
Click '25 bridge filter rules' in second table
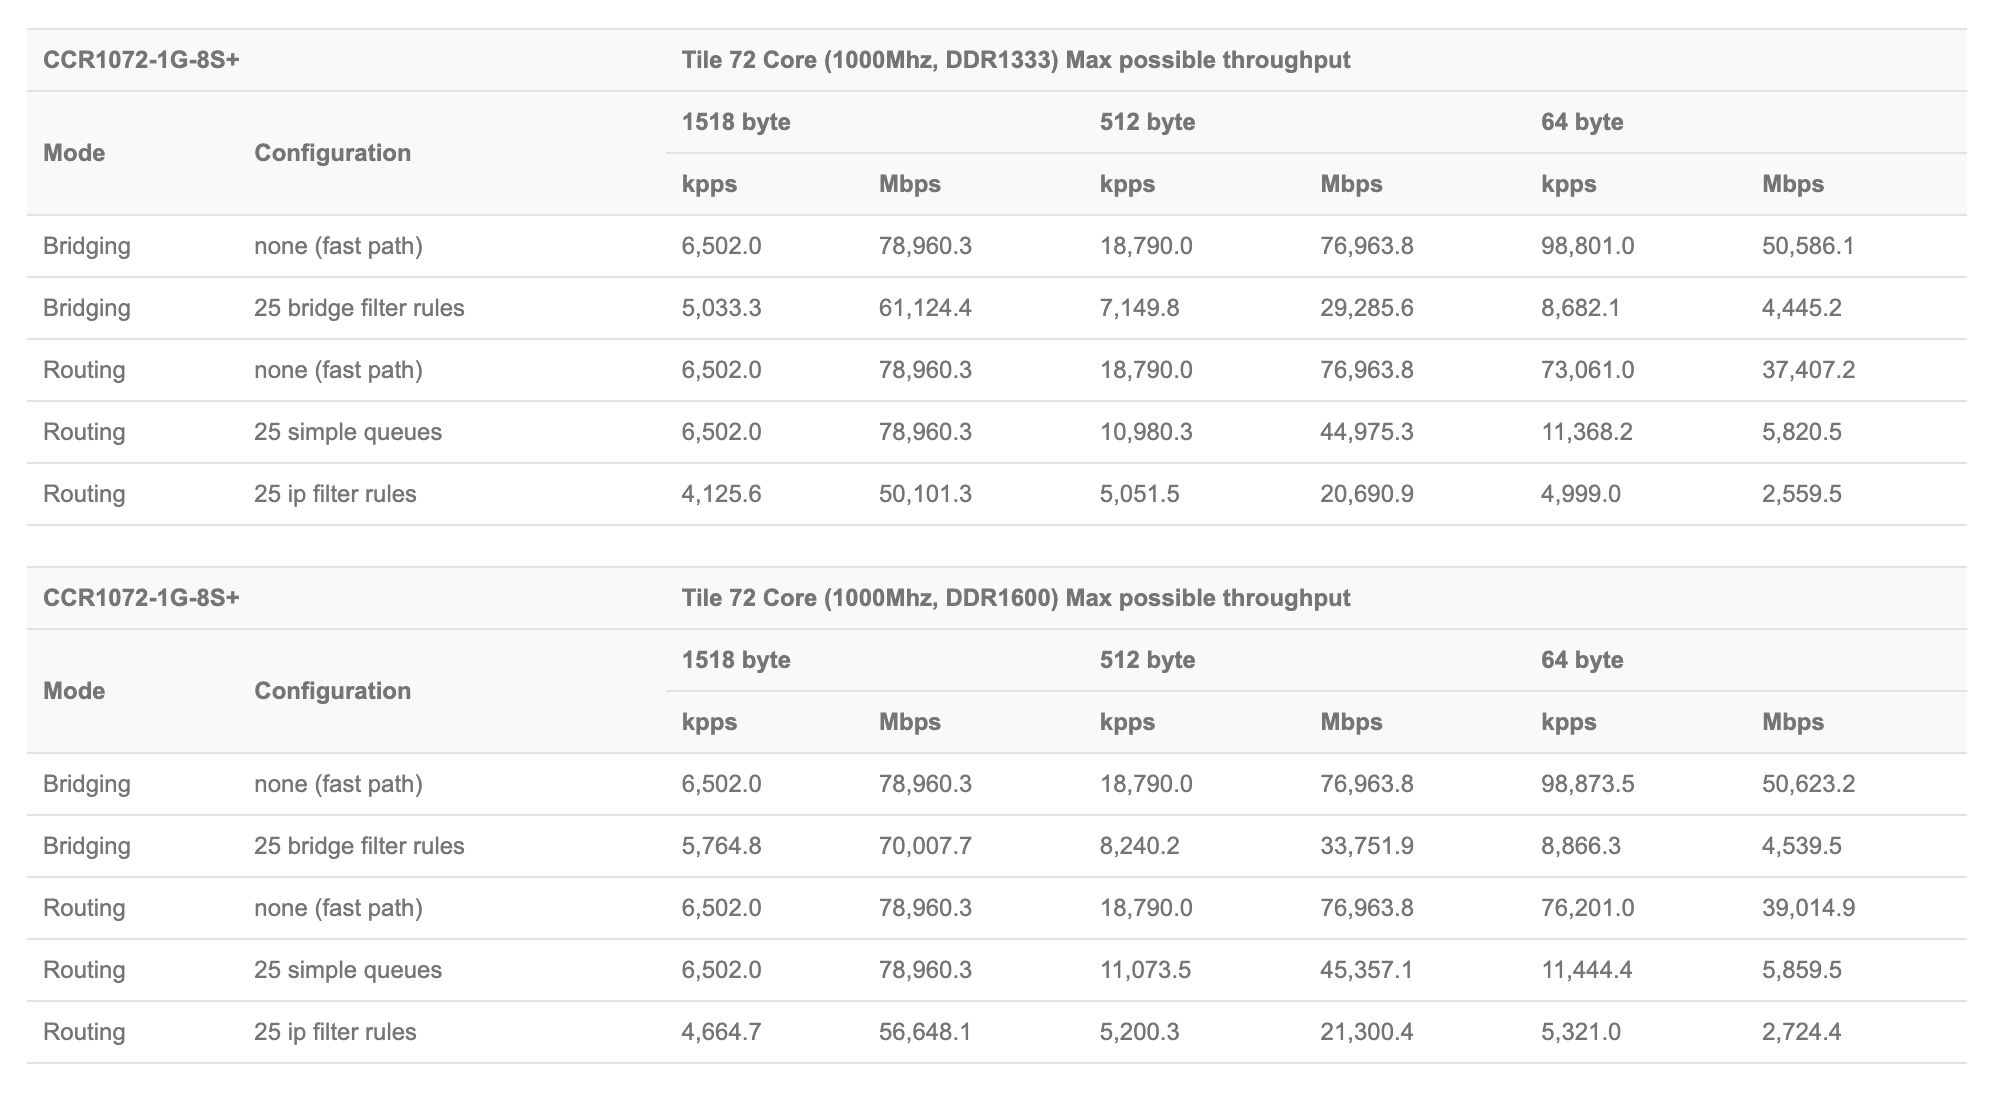[x=359, y=846]
